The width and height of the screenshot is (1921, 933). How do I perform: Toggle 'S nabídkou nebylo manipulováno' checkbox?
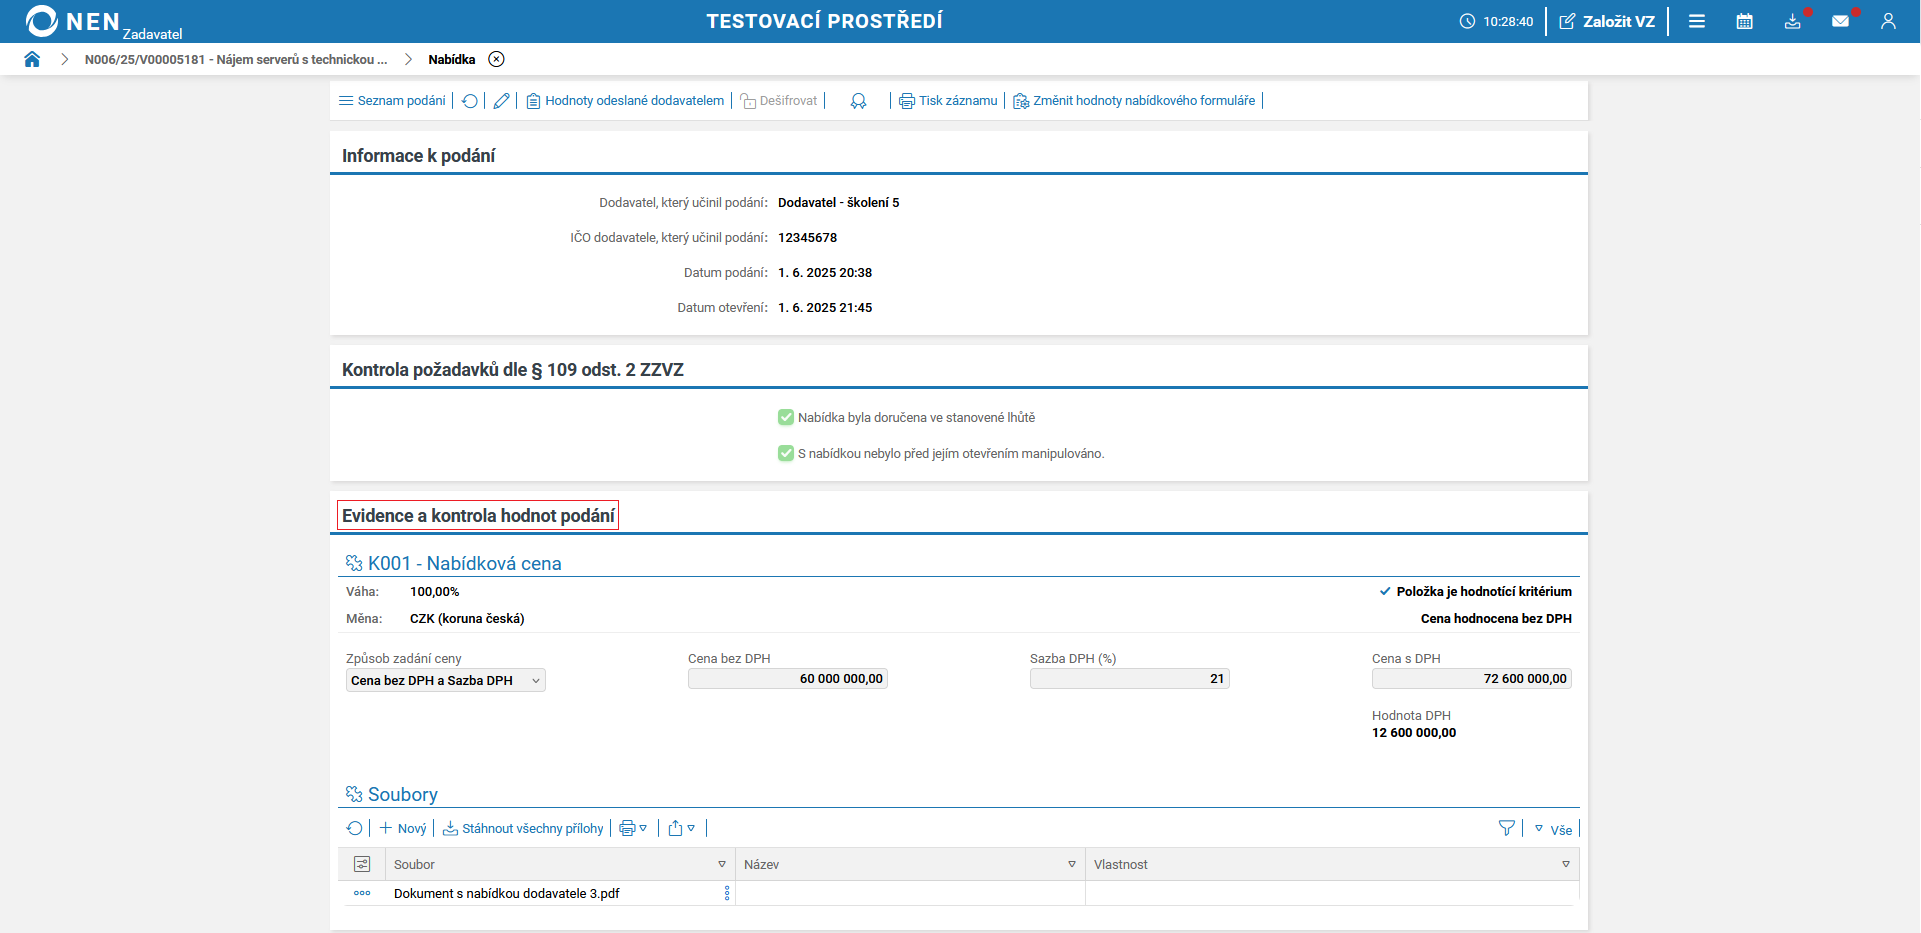pyautogui.click(x=786, y=454)
